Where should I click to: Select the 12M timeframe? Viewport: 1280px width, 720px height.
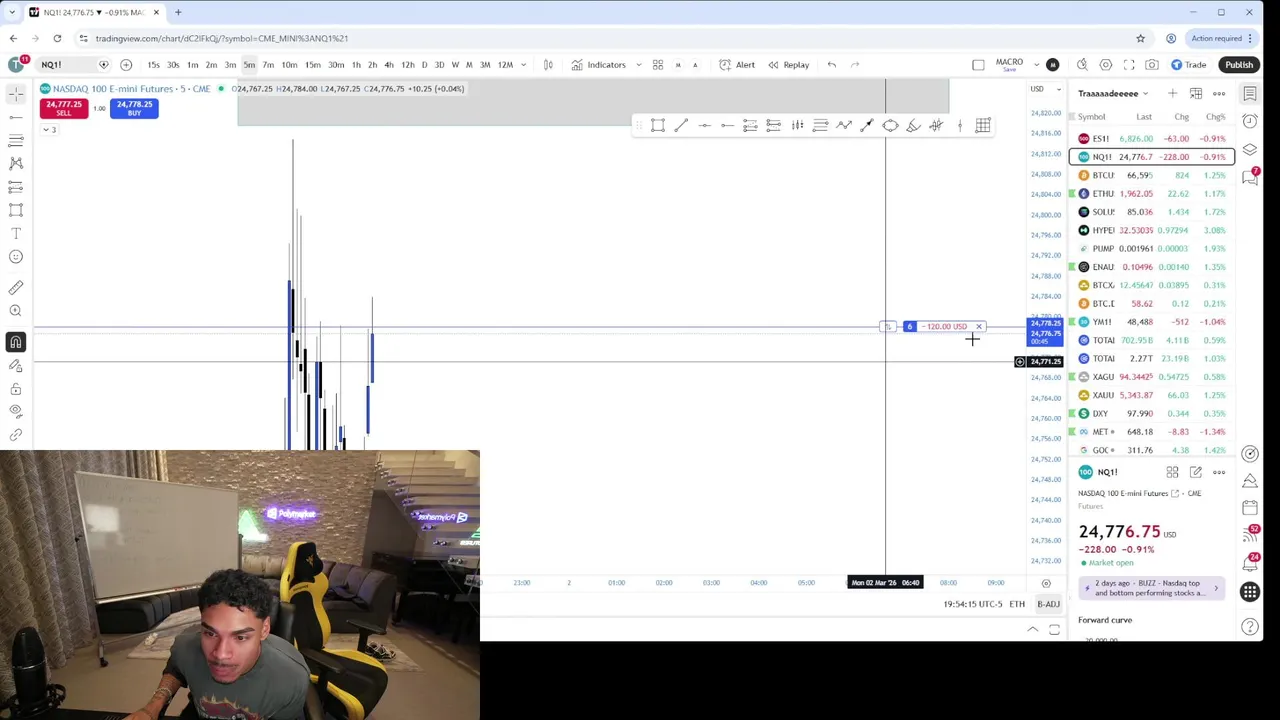point(505,65)
